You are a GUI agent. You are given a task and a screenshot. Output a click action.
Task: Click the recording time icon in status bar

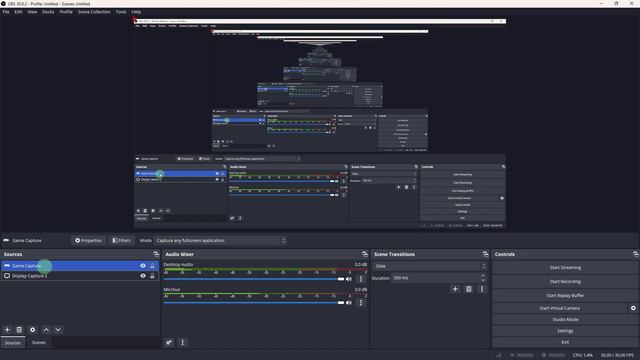coord(544,355)
